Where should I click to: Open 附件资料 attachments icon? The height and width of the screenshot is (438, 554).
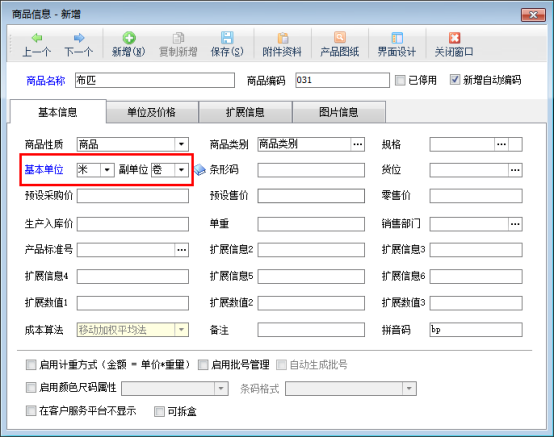pyautogui.click(x=282, y=38)
